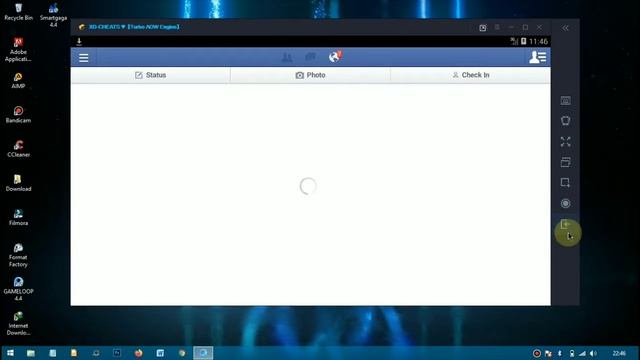Open Firefox from the taskbar

[138, 353]
